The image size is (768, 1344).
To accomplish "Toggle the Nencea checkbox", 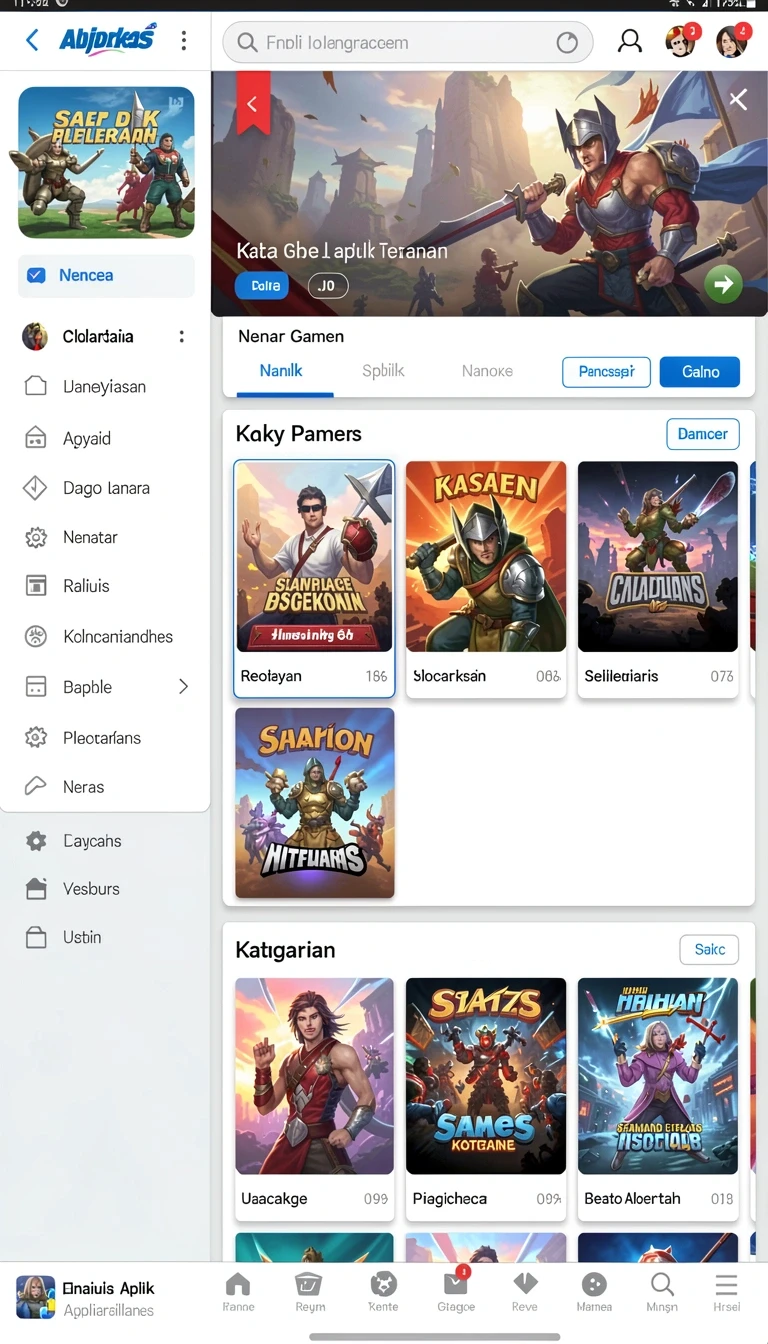I will point(37,275).
